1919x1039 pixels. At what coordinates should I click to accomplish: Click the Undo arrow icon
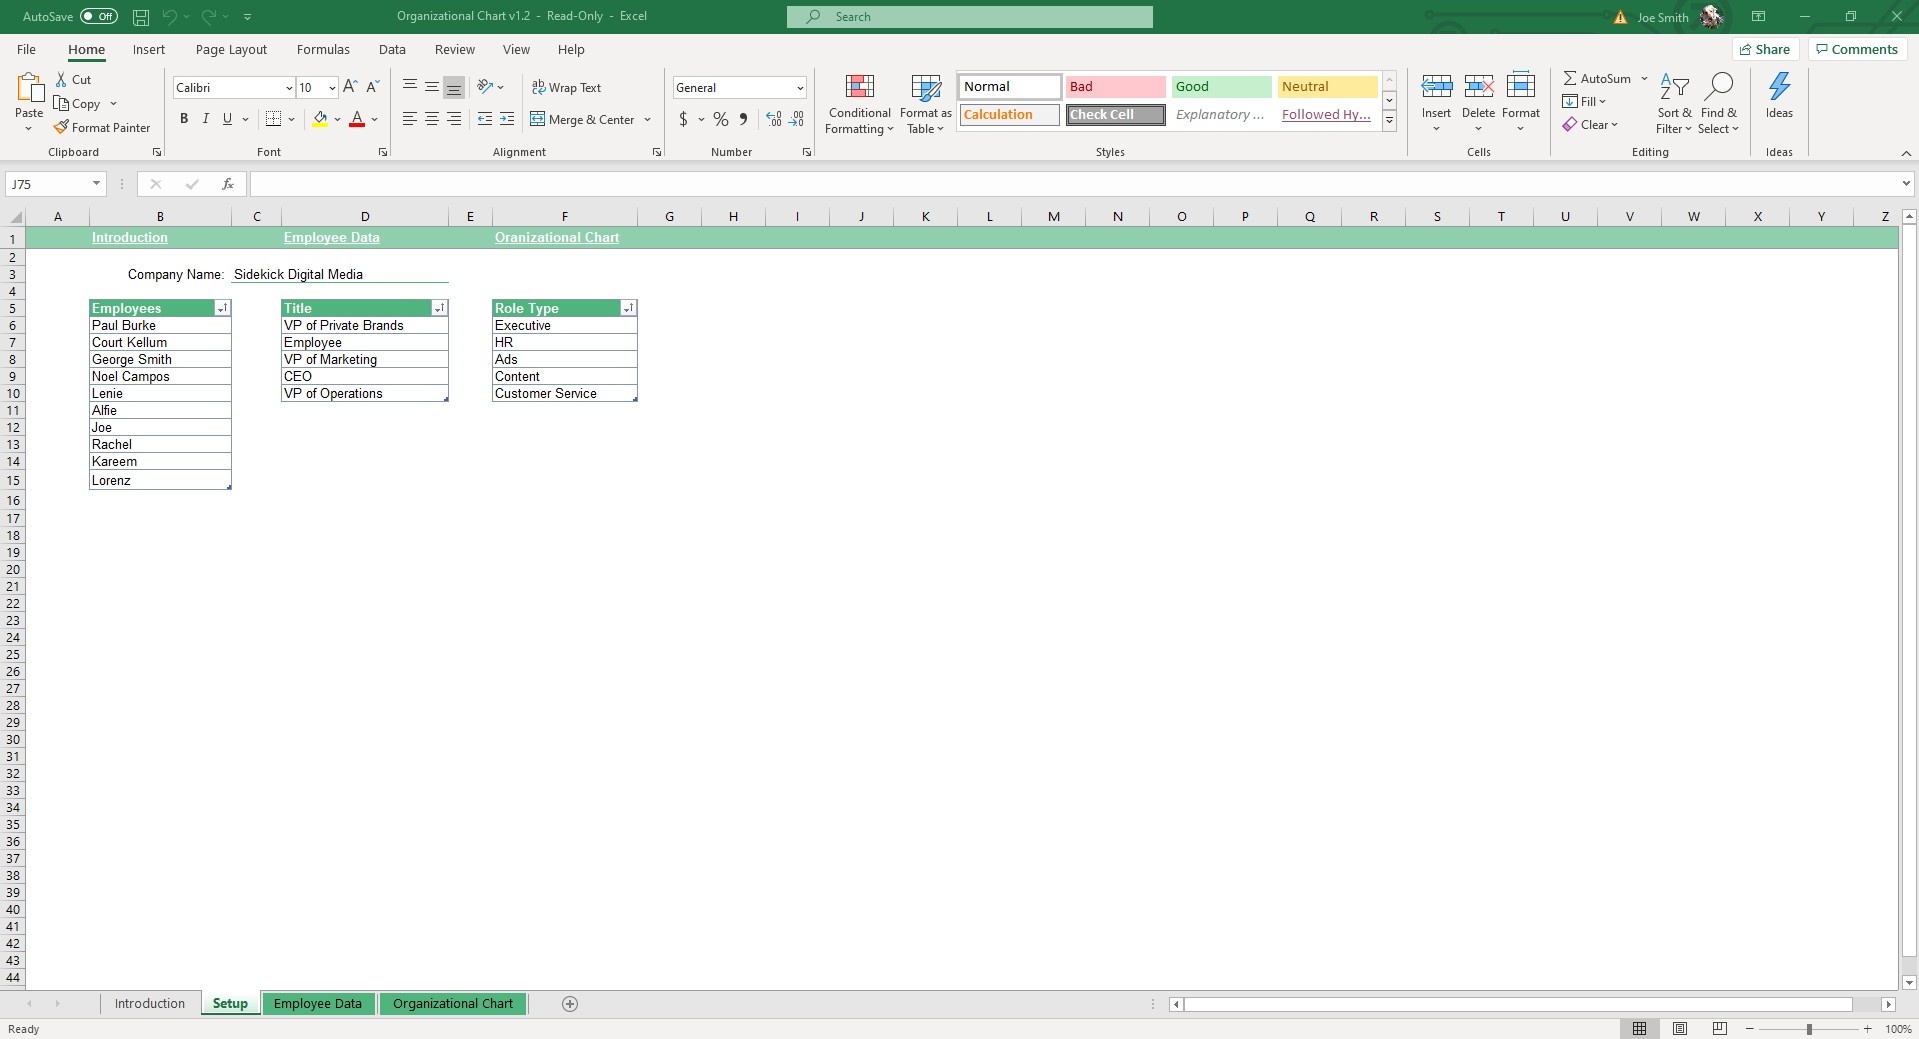point(170,17)
